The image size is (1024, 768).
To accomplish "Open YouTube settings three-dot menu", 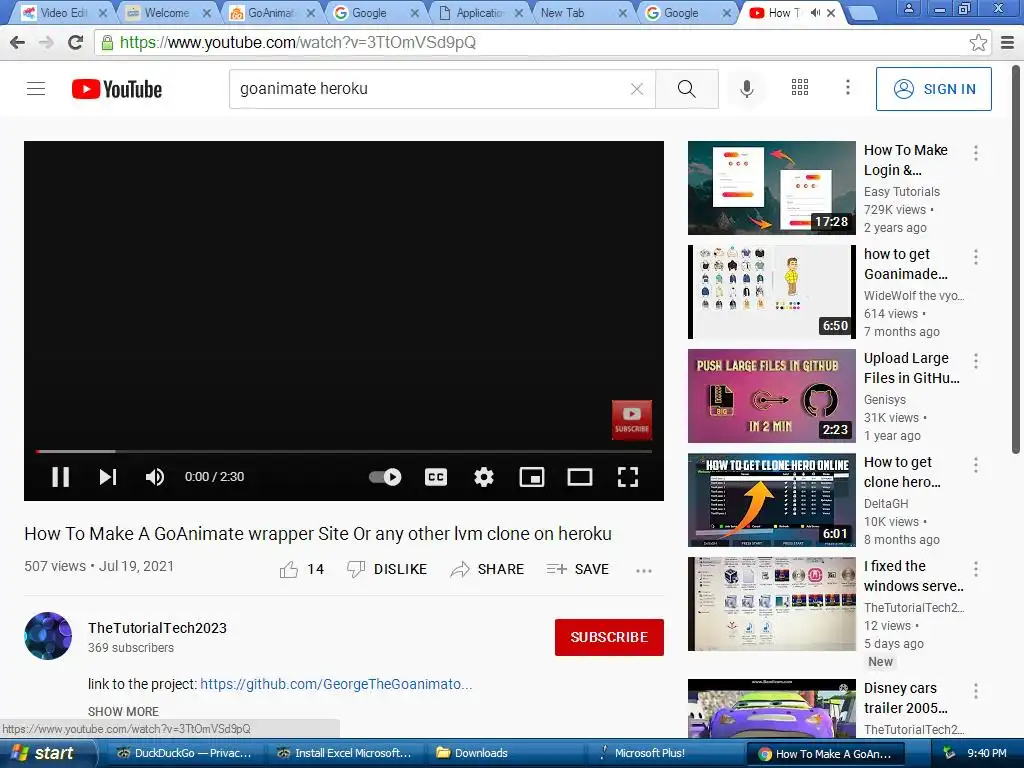I will [848, 88].
